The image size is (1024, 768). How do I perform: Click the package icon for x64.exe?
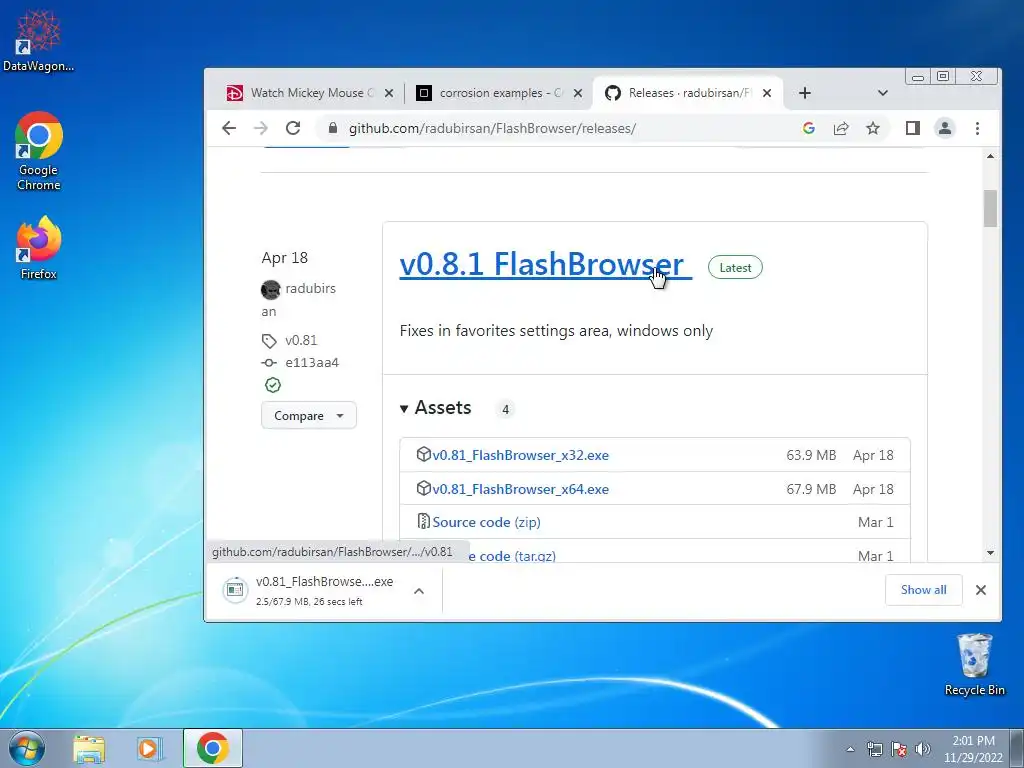coord(424,488)
